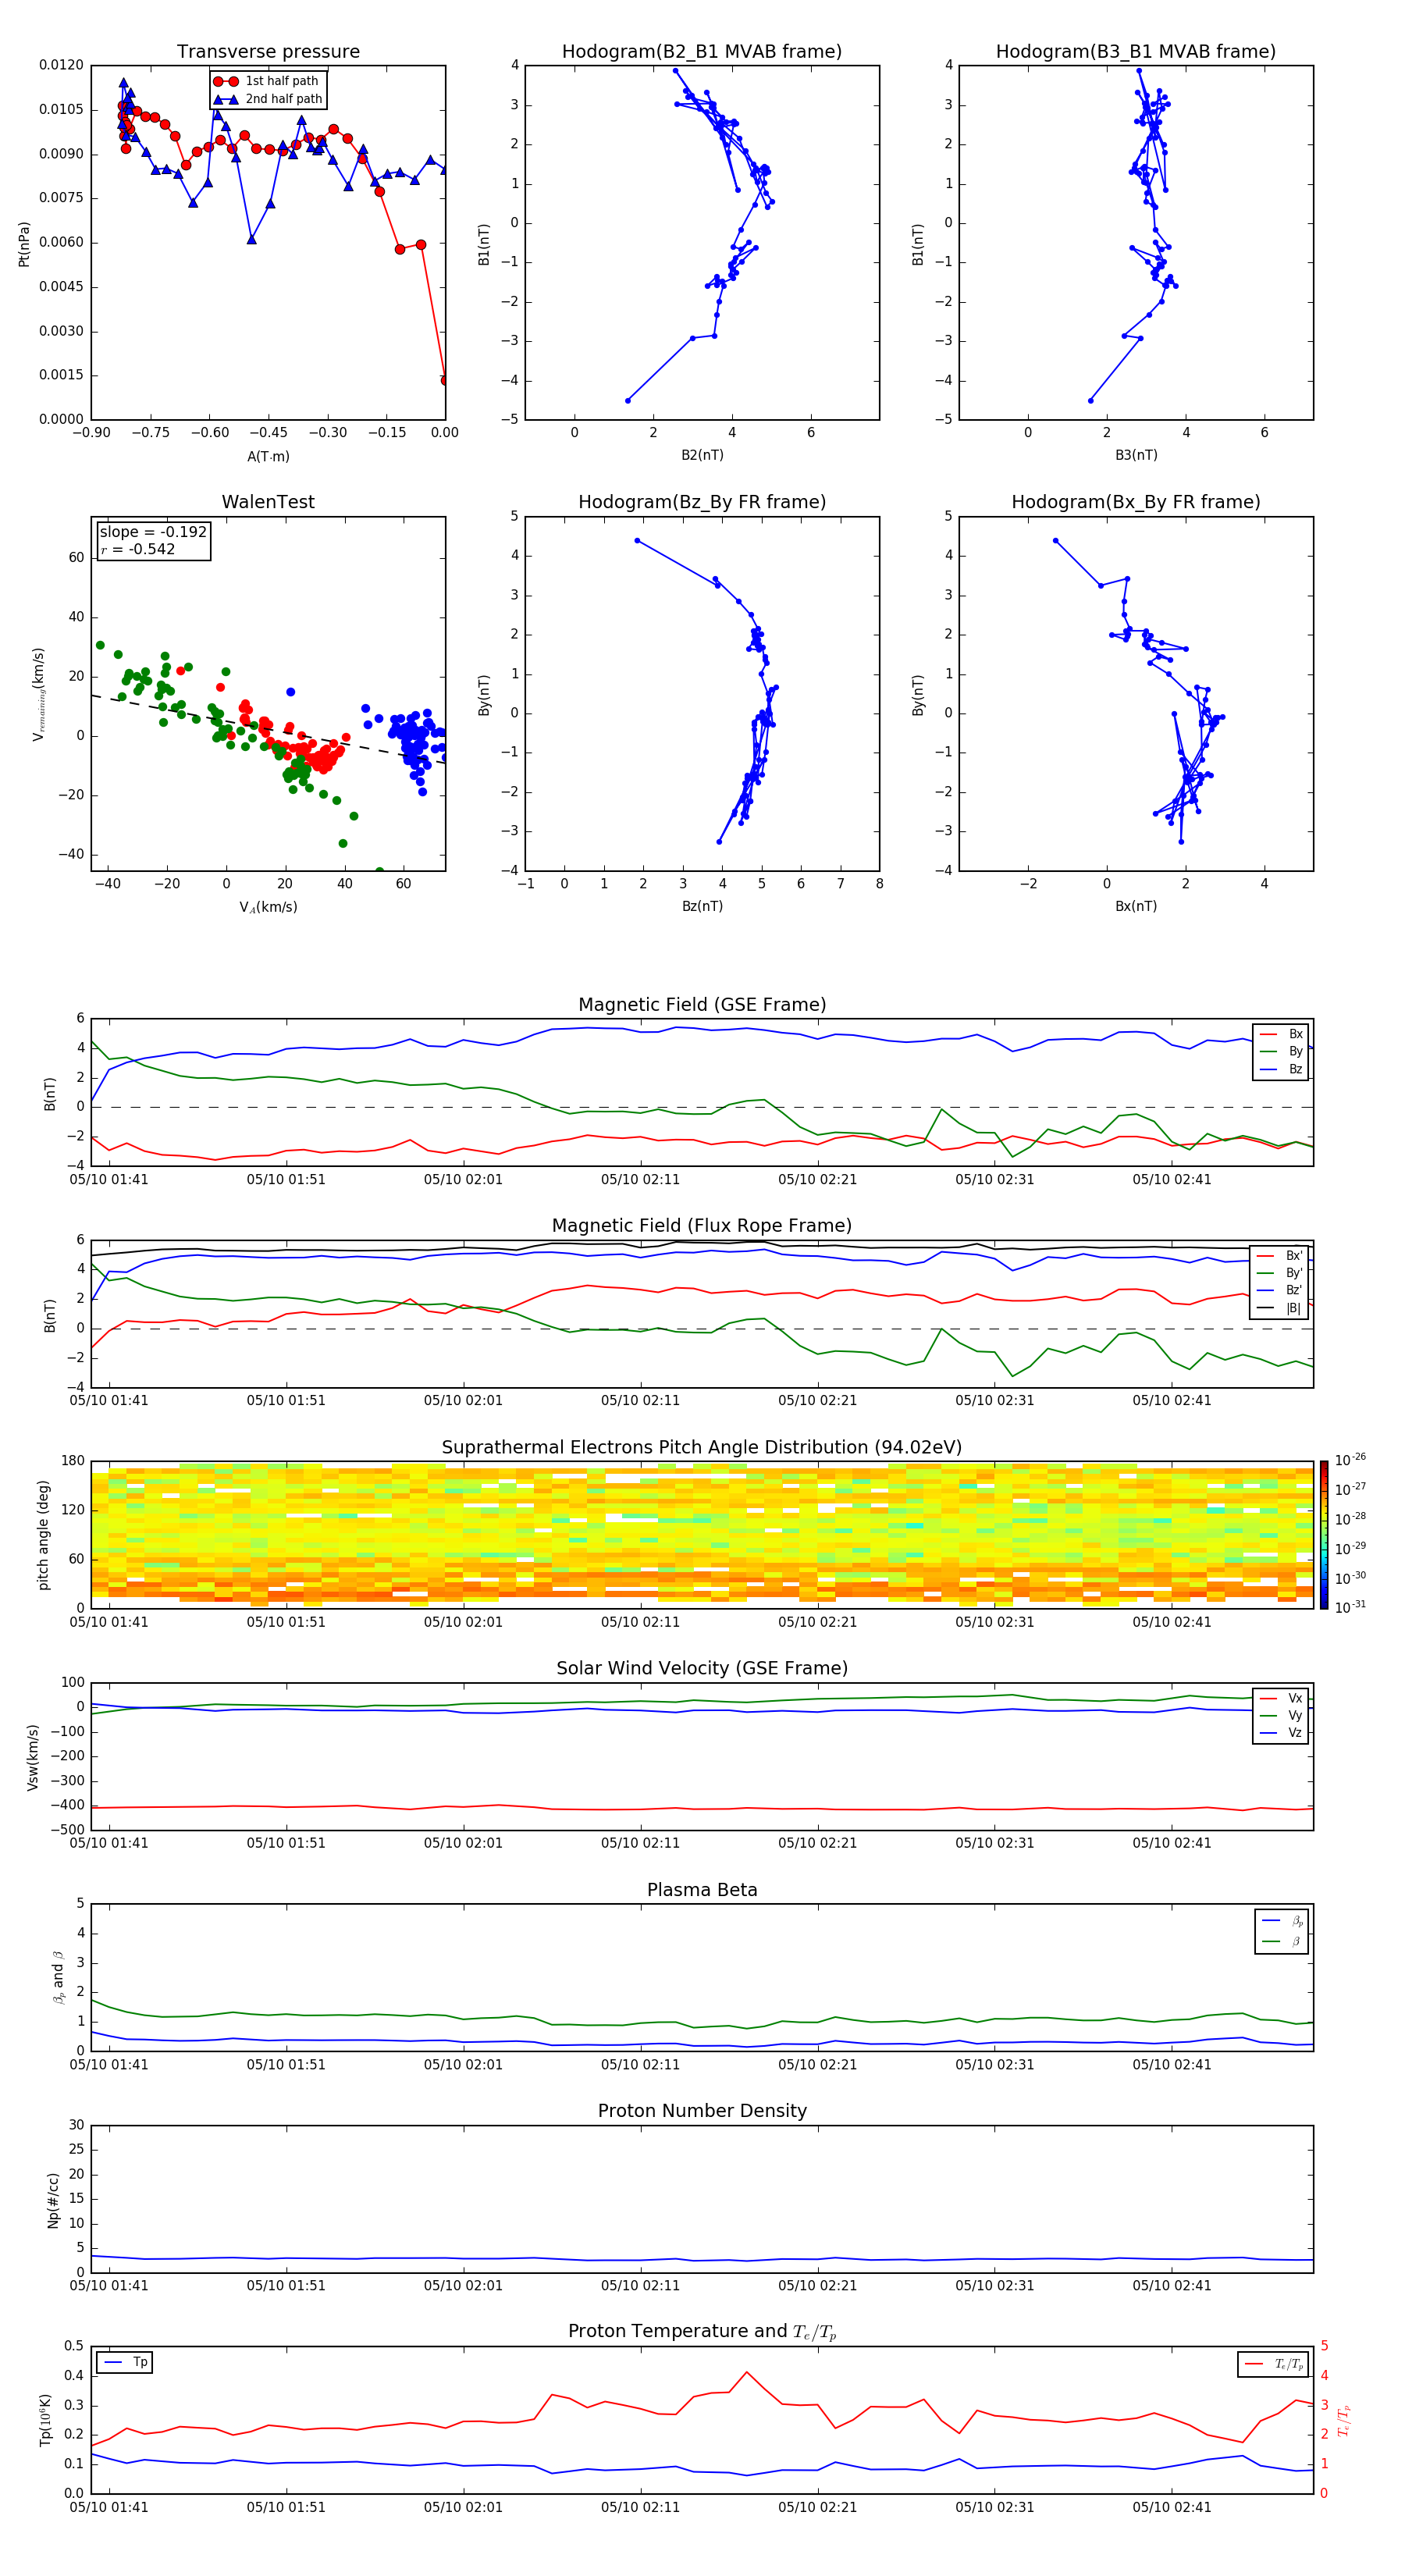The height and width of the screenshot is (2576, 1405).
Task: Click the "Pt(nPa)" y-axis label
Action: 24,243
